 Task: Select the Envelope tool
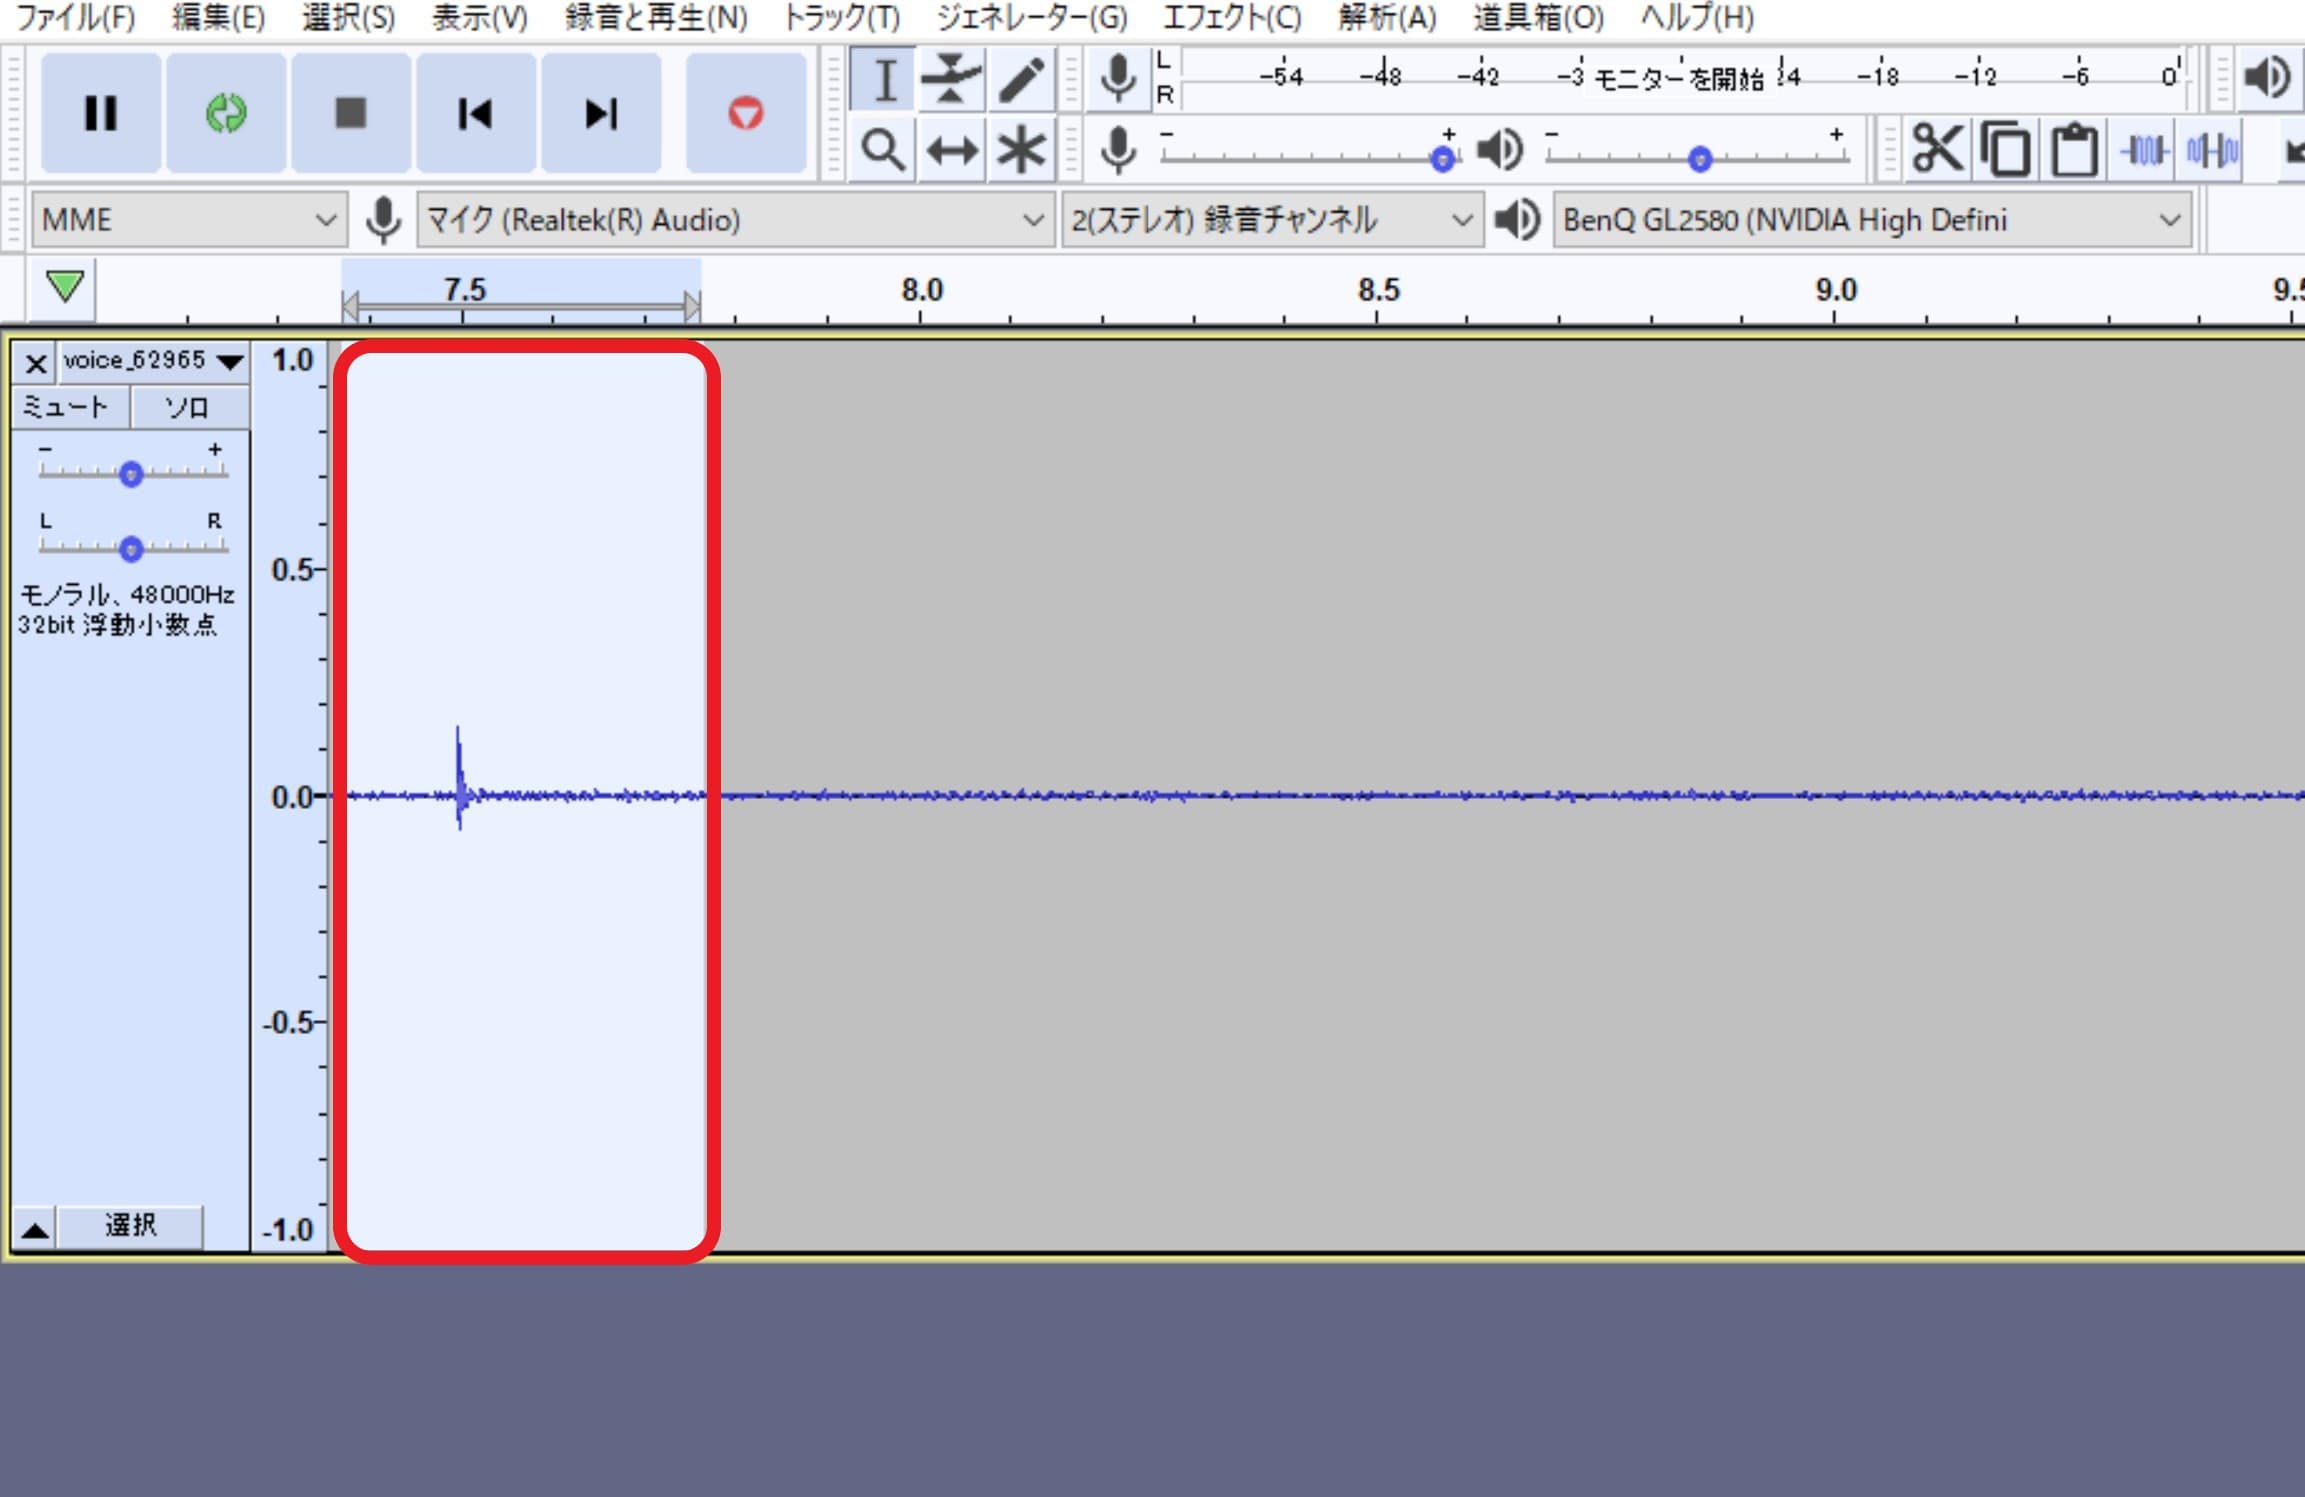click(950, 79)
